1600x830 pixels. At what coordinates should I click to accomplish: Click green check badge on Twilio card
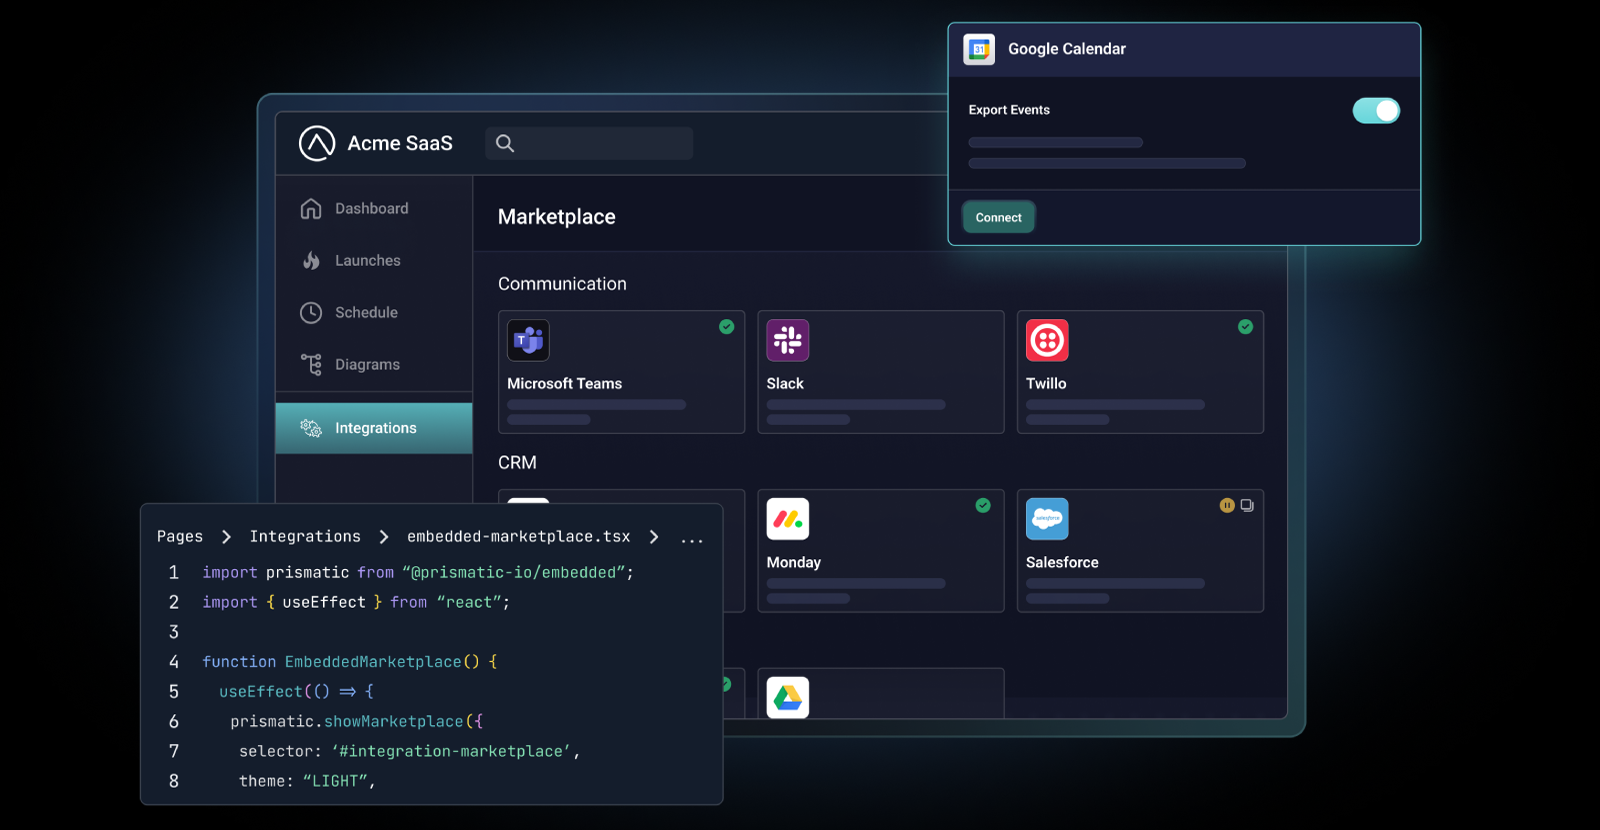pos(1245,326)
